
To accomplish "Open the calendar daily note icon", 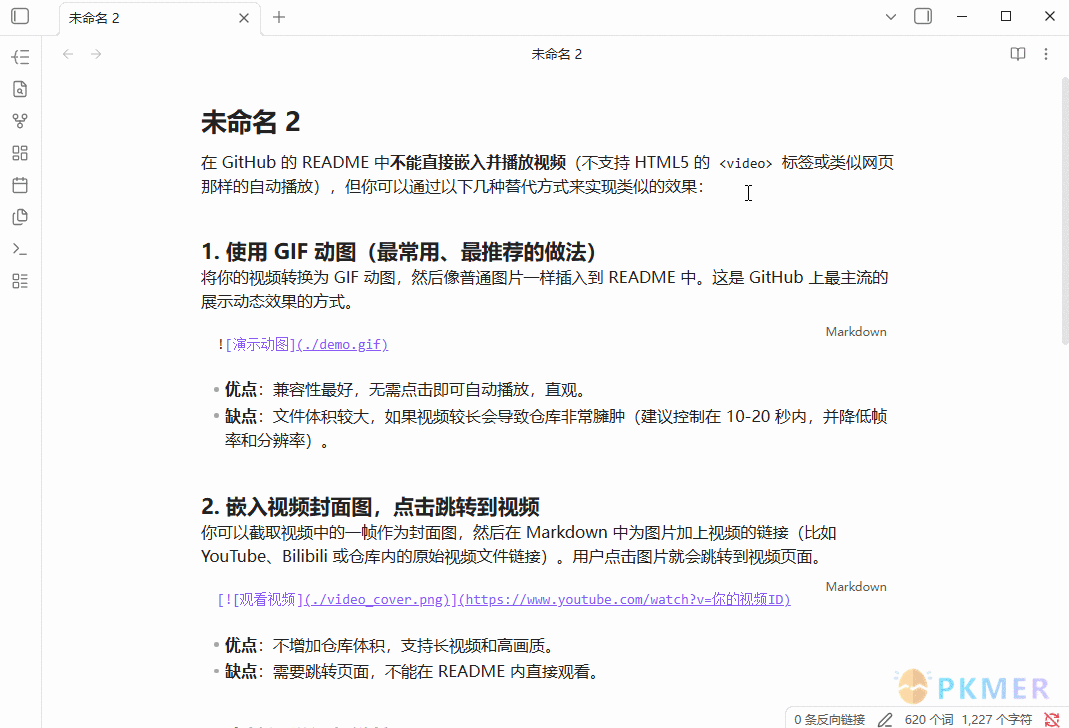I will [20, 185].
